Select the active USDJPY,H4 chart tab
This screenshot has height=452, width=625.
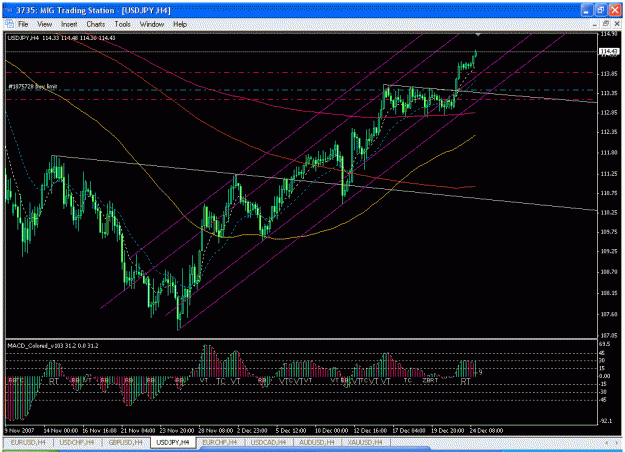(x=173, y=442)
